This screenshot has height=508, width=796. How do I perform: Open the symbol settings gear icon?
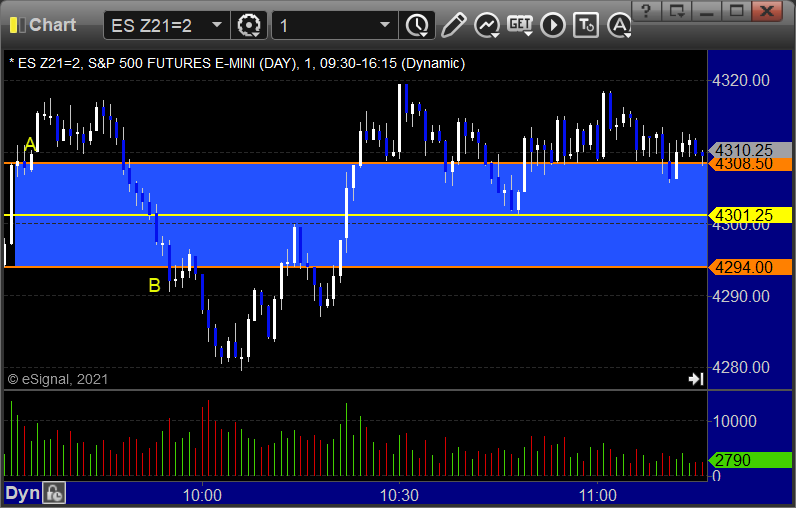point(249,25)
